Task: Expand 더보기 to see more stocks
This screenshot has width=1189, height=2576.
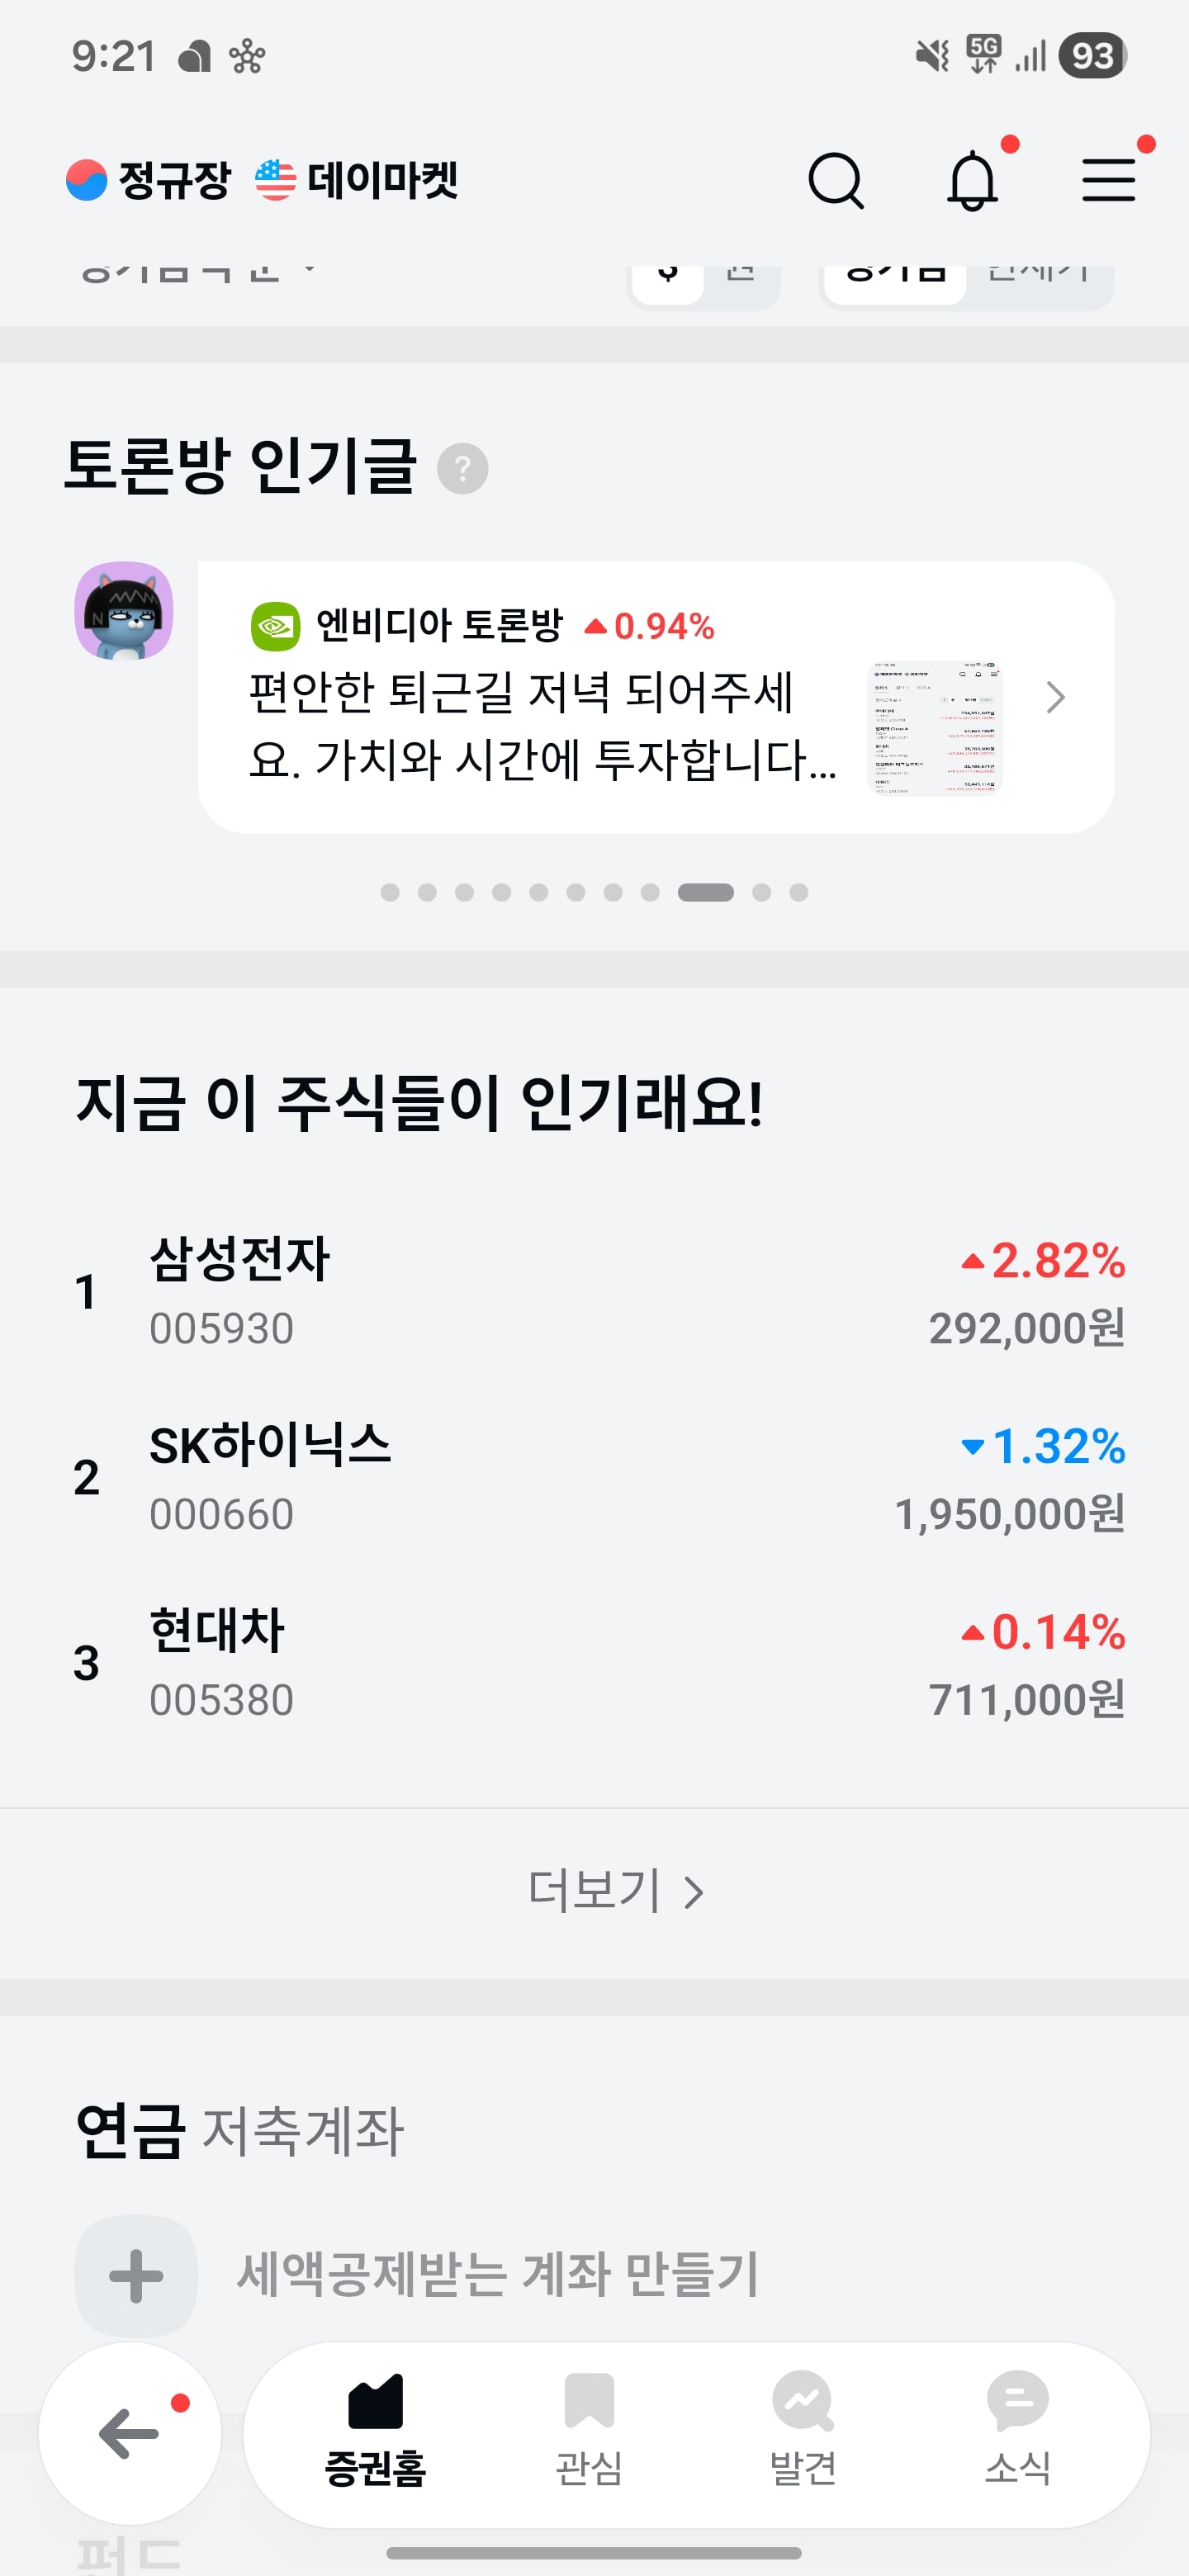Action: click(615, 1891)
